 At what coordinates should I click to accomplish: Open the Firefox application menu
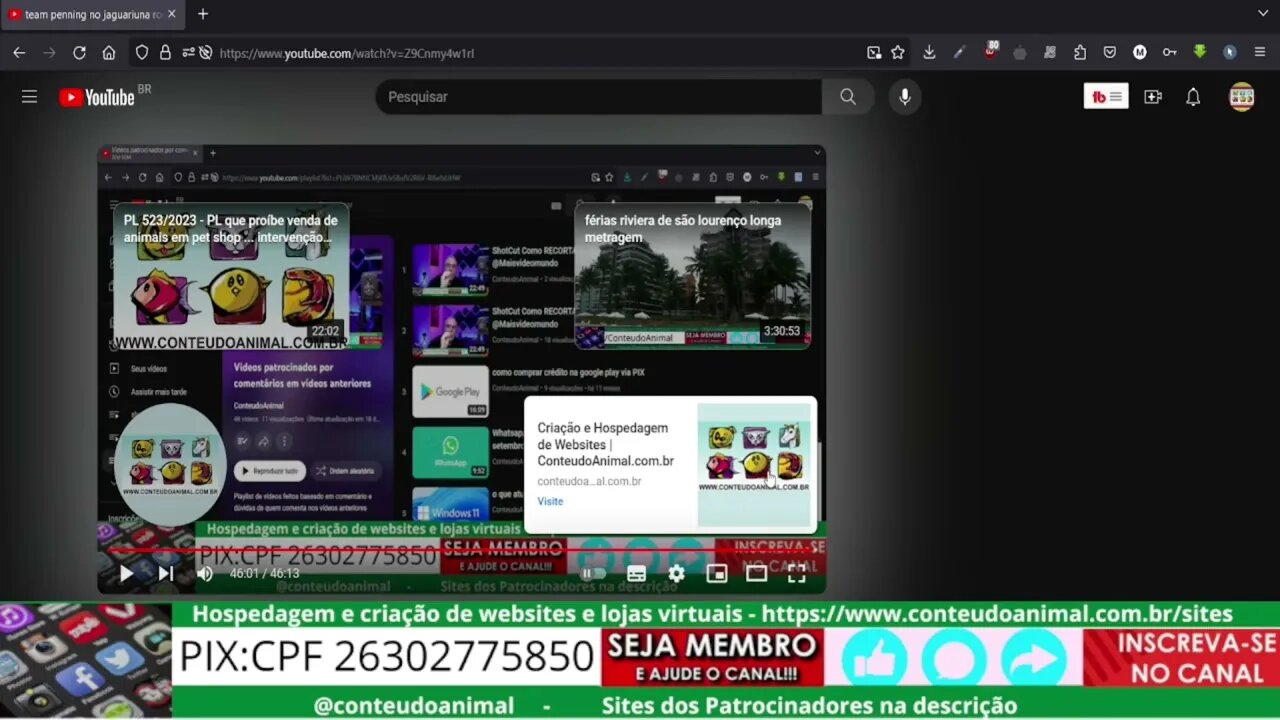tap(1260, 53)
